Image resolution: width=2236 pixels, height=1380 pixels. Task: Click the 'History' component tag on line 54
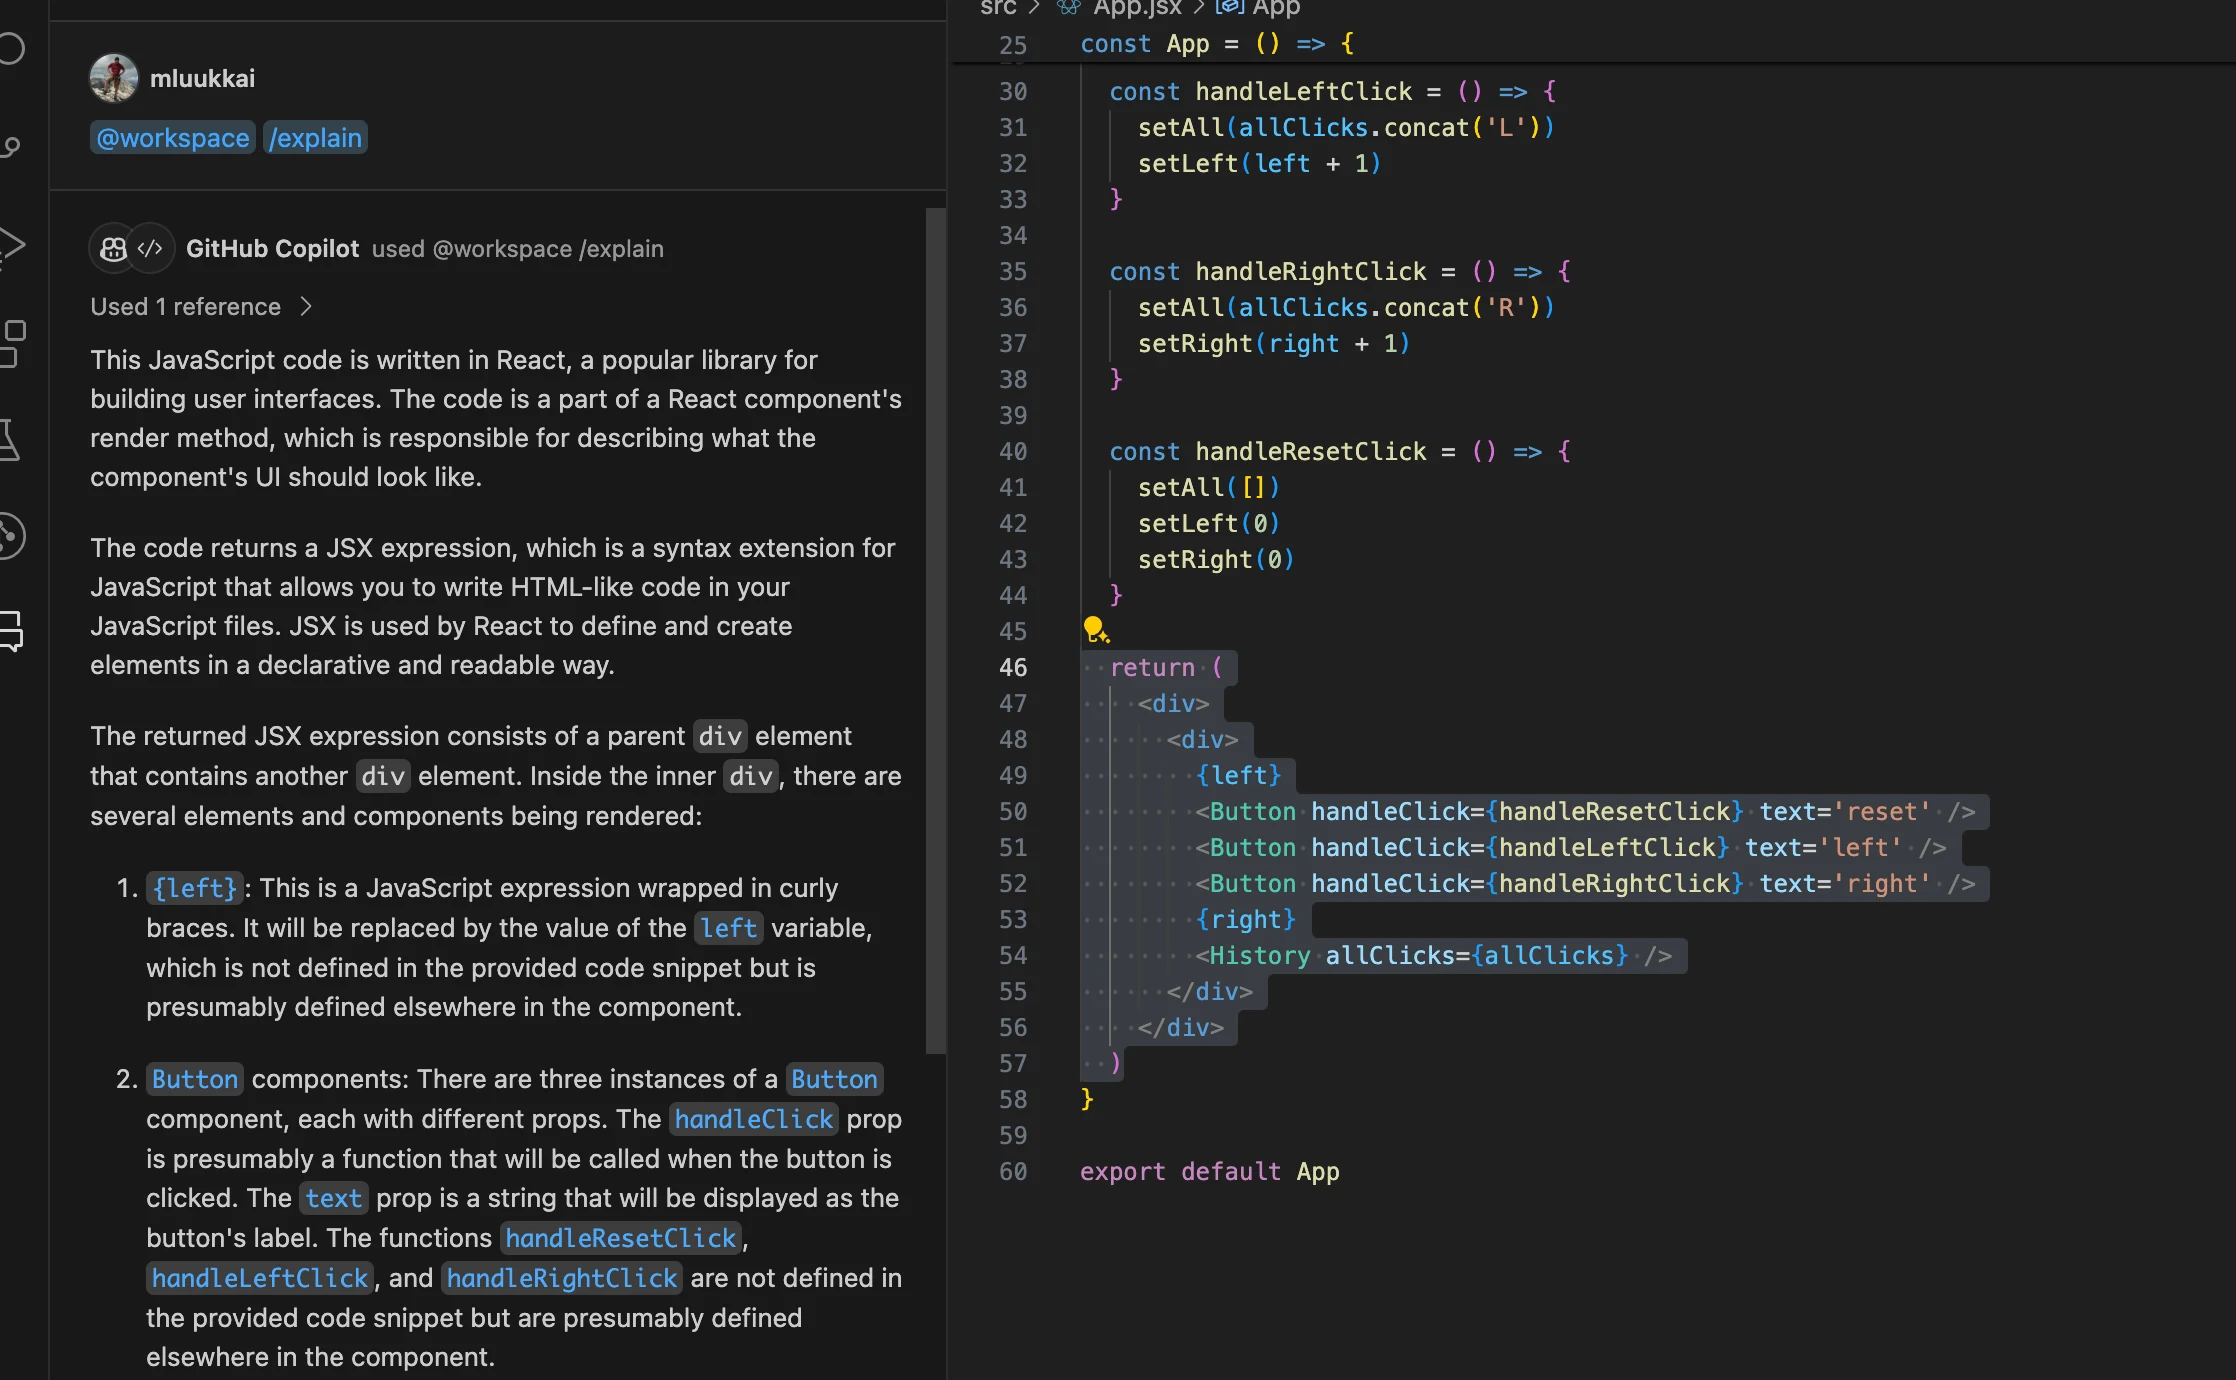[x=1260, y=956]
